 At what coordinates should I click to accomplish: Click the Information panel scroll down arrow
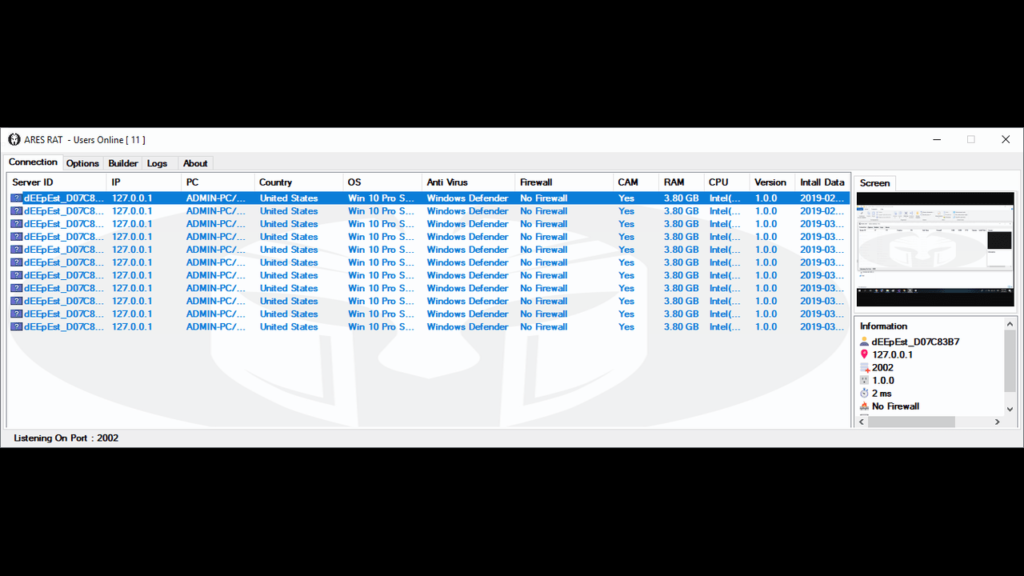tap(1010, 409)
